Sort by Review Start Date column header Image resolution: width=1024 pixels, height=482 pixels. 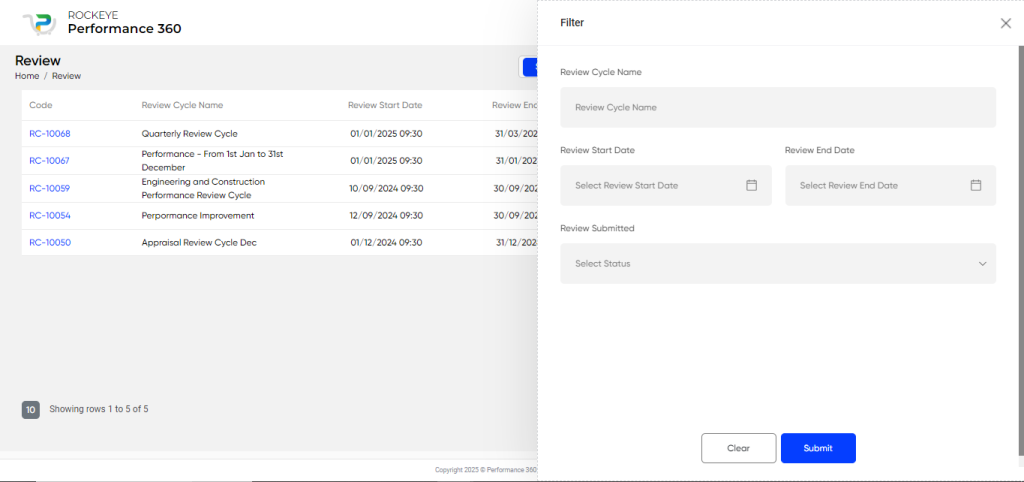click(x=385, y=105)
